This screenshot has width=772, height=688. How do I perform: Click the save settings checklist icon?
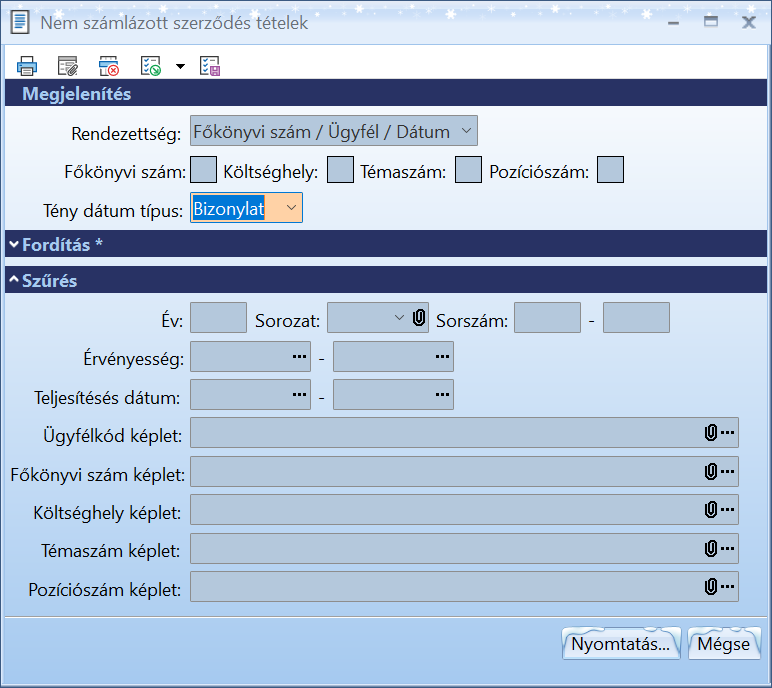(210, 67)
